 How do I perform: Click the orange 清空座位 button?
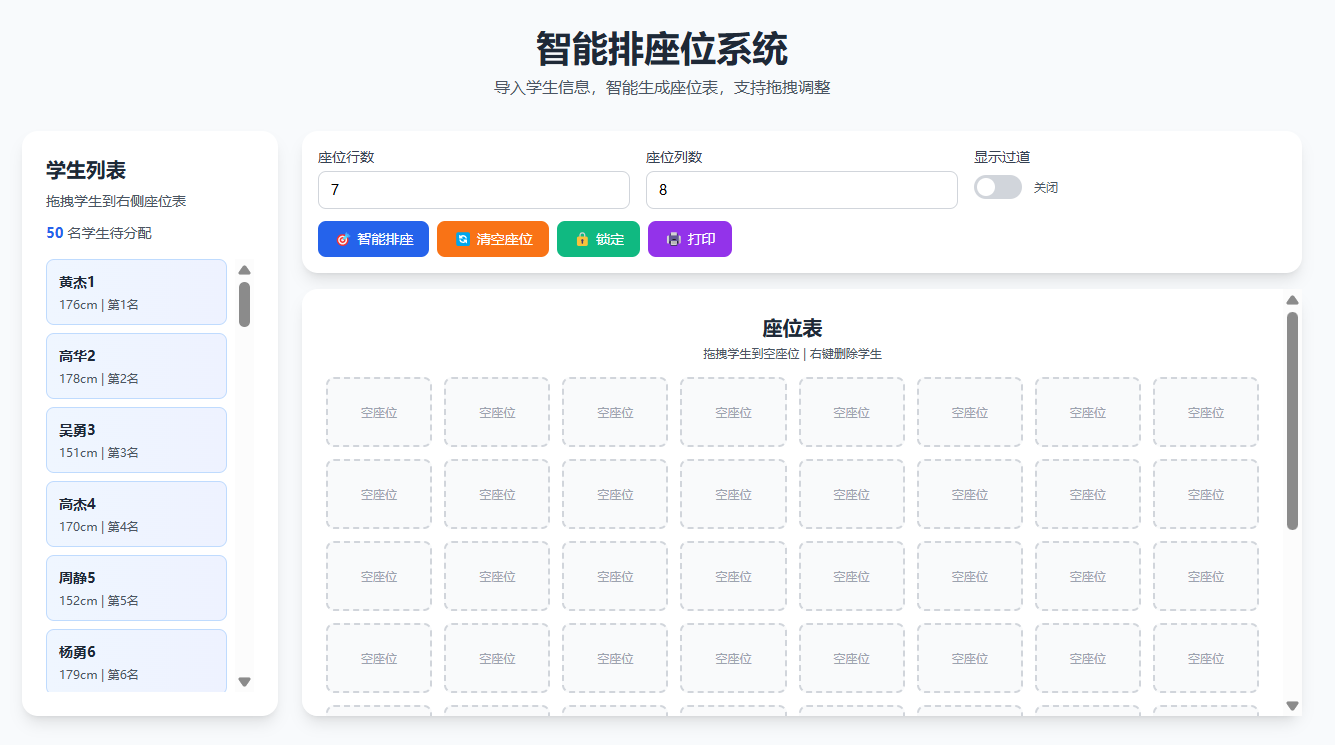tap(493, 239)
